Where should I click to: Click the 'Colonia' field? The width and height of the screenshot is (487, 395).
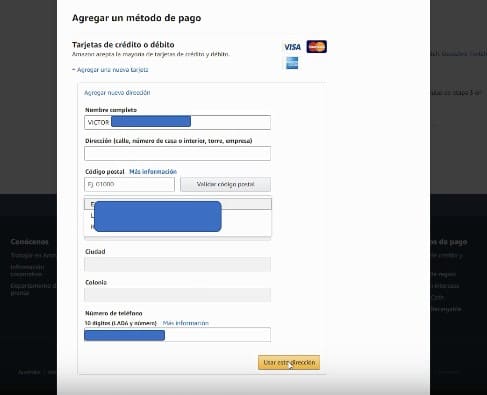[x=177, y=295]
